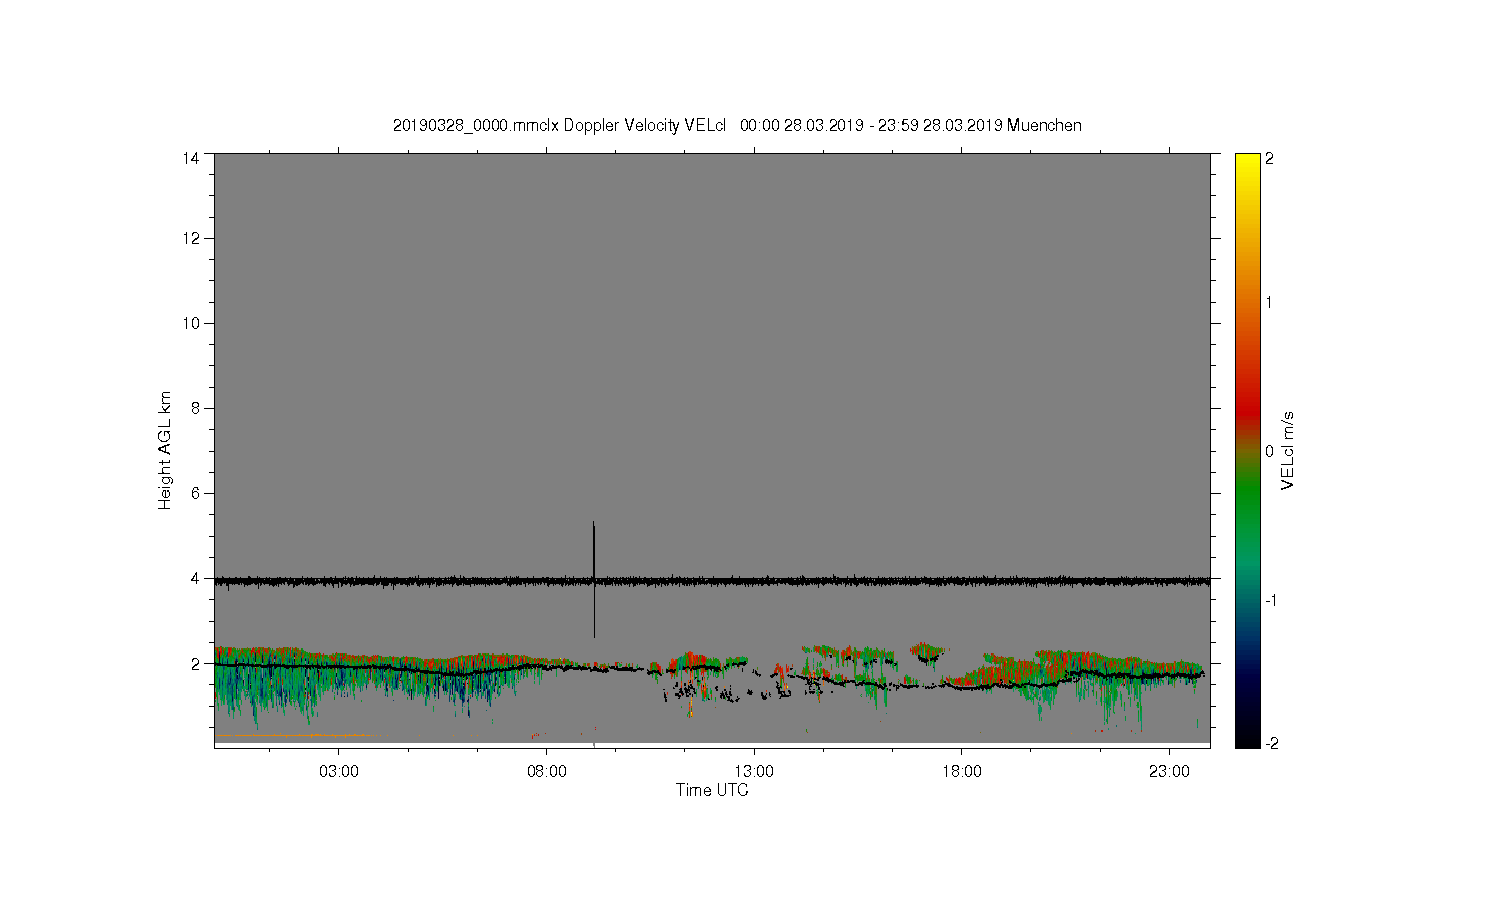Click the 08:00 time axis label
The height and width of the screenshot is (900, 1500).
(547, 772)
